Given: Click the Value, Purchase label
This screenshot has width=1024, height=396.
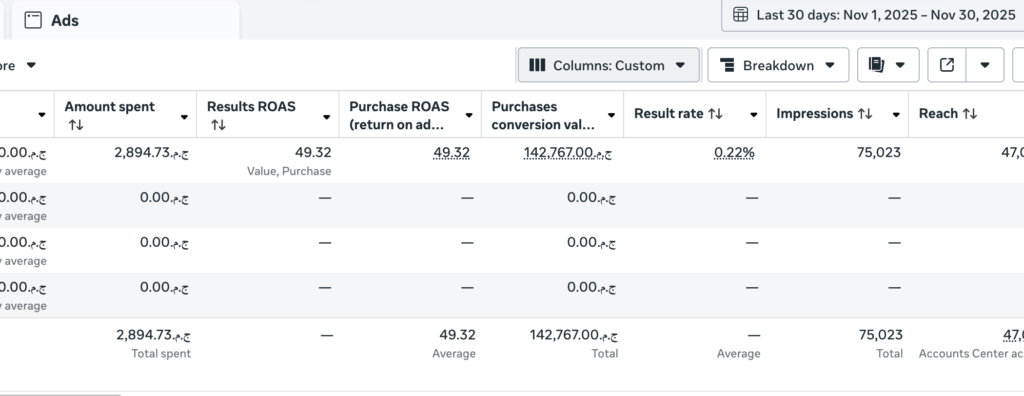Looking at the screenshot, I should coord(289,171).
